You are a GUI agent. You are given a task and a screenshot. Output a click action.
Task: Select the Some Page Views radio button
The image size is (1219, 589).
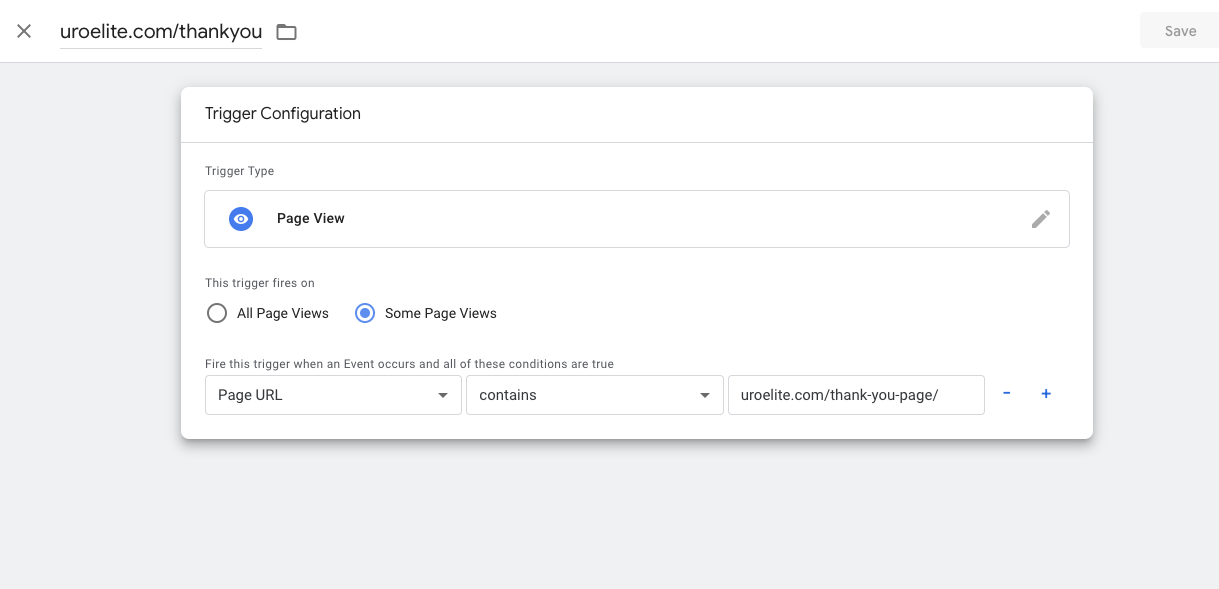[x=366, y=313]
